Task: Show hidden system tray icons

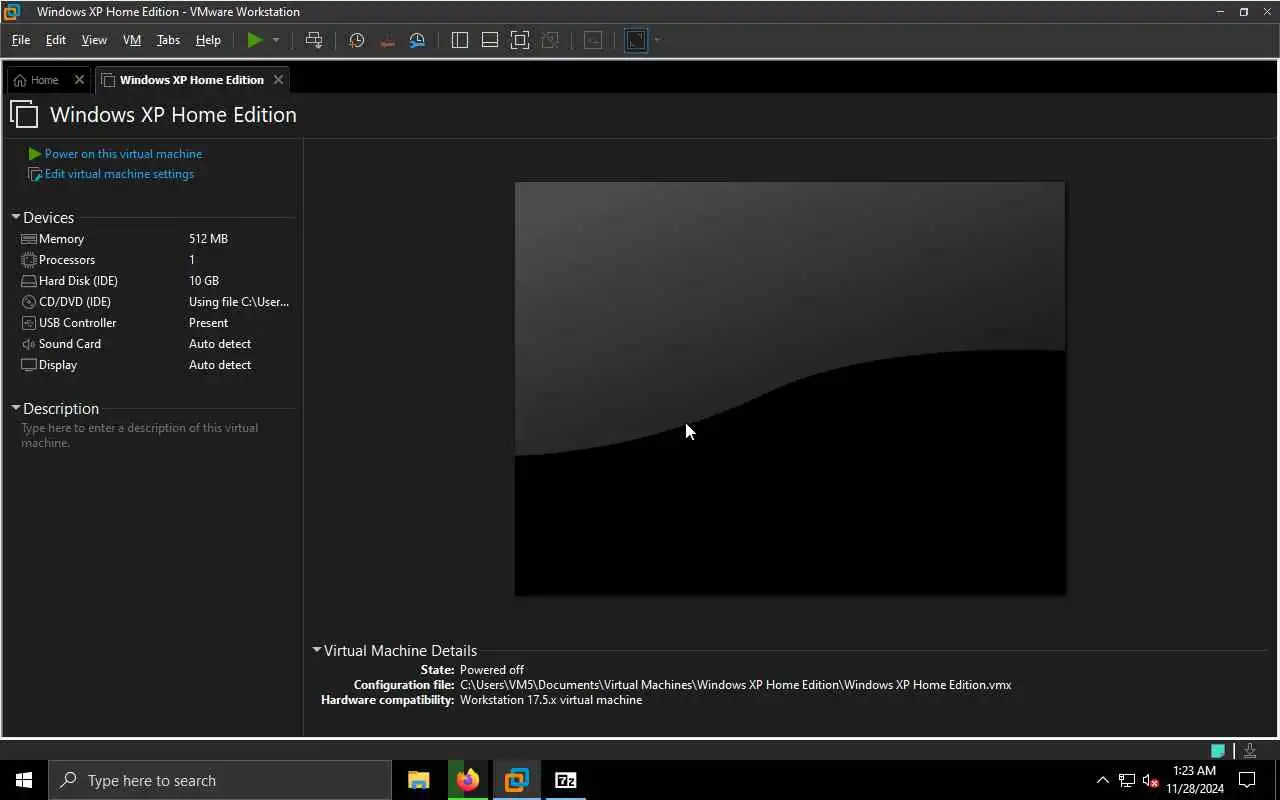Action: tap(1103, 780)
